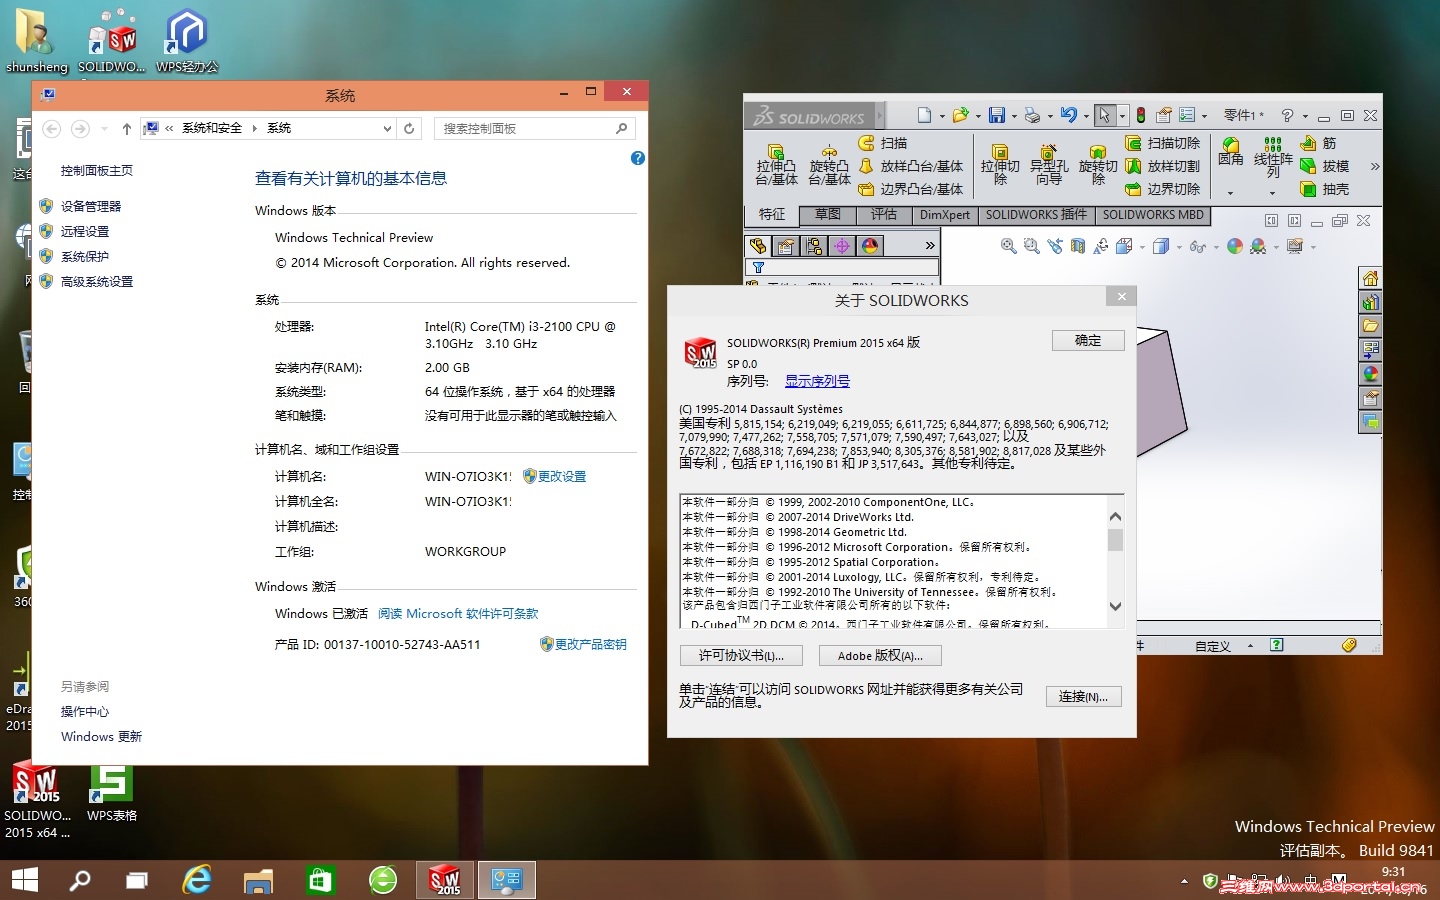Expand the Open file dropdown arrow

point(978,116)
